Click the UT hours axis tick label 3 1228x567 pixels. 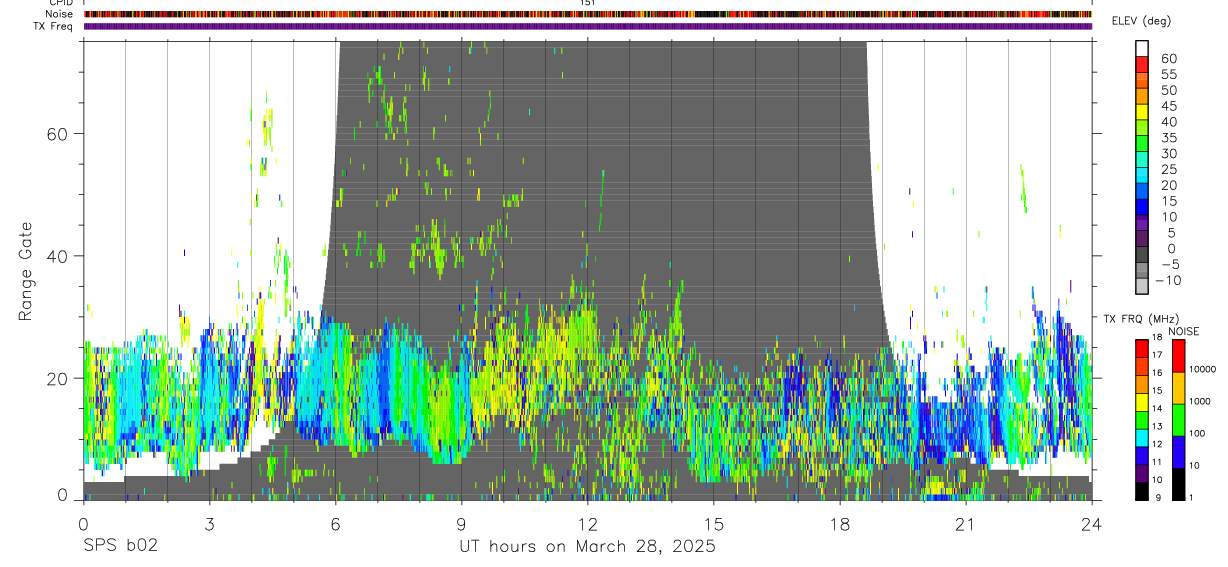tap(209, 523)
